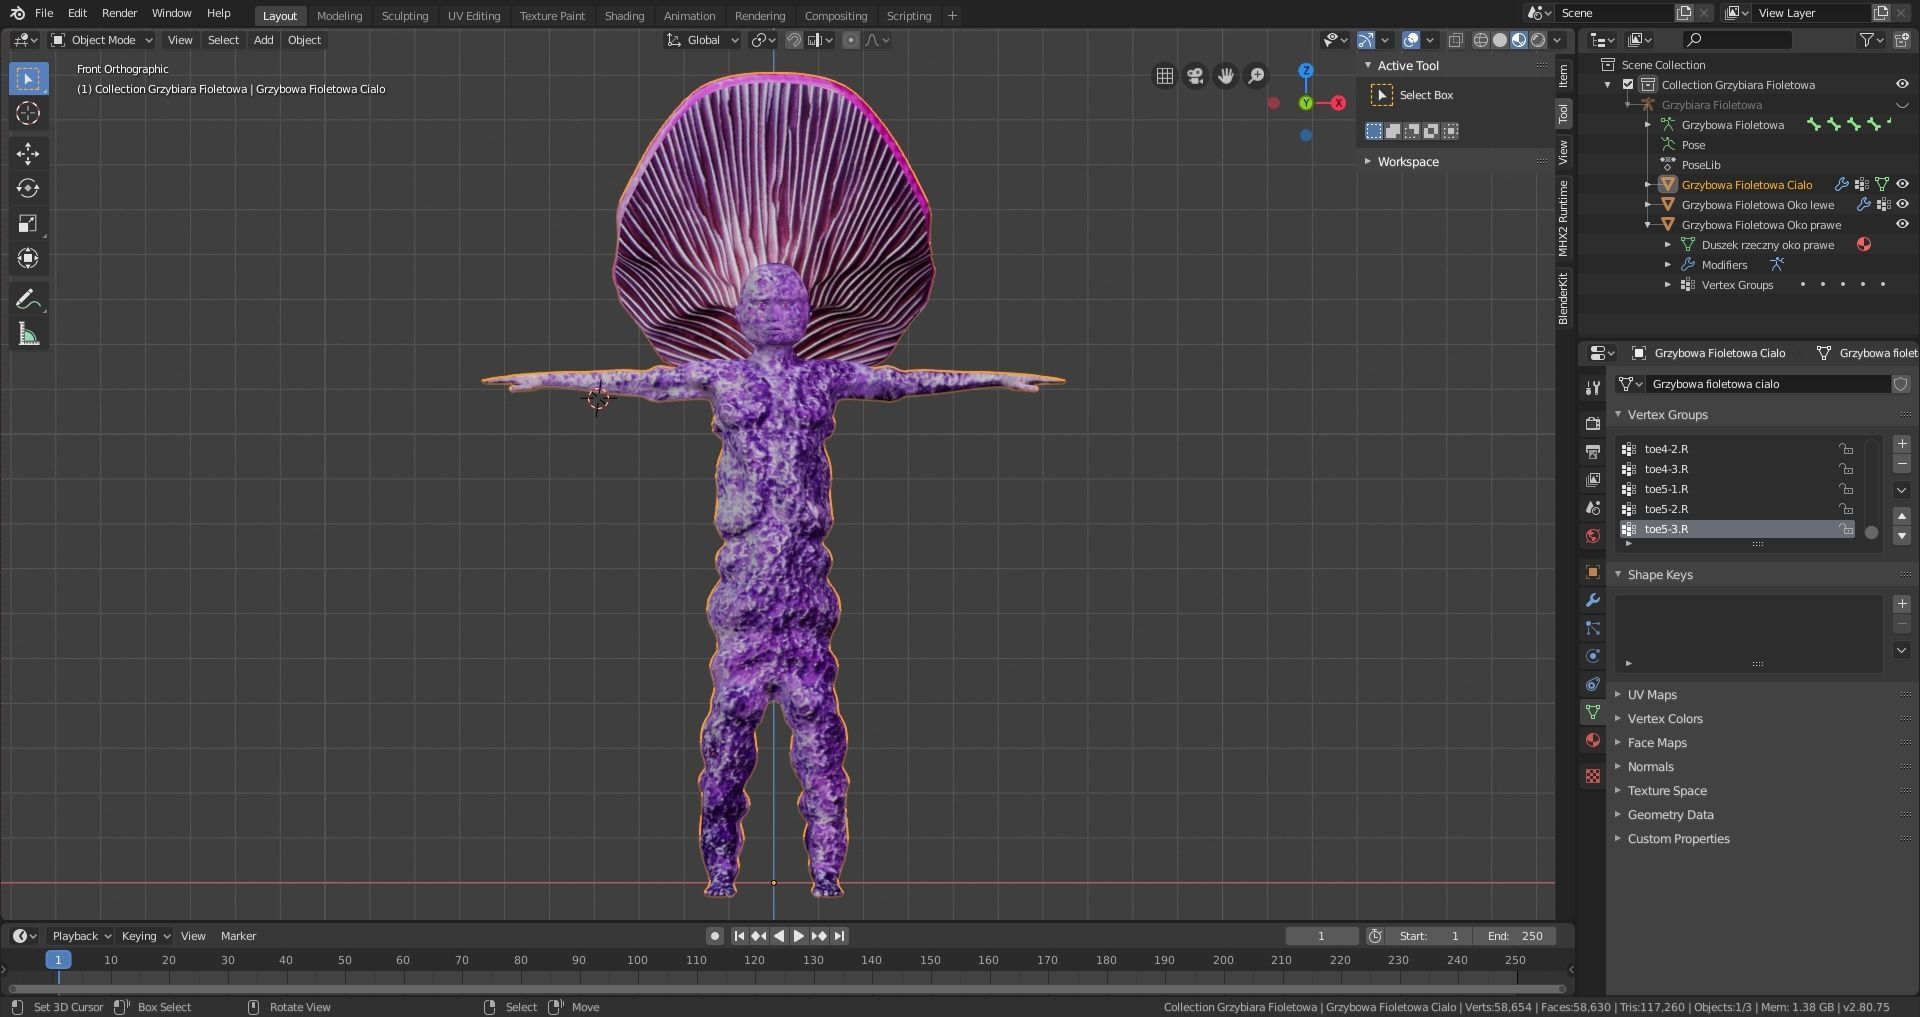This screenshot has height=1017, width=1920.
Task: Expand the Geometry Data panel
Action: (1670, 814)
